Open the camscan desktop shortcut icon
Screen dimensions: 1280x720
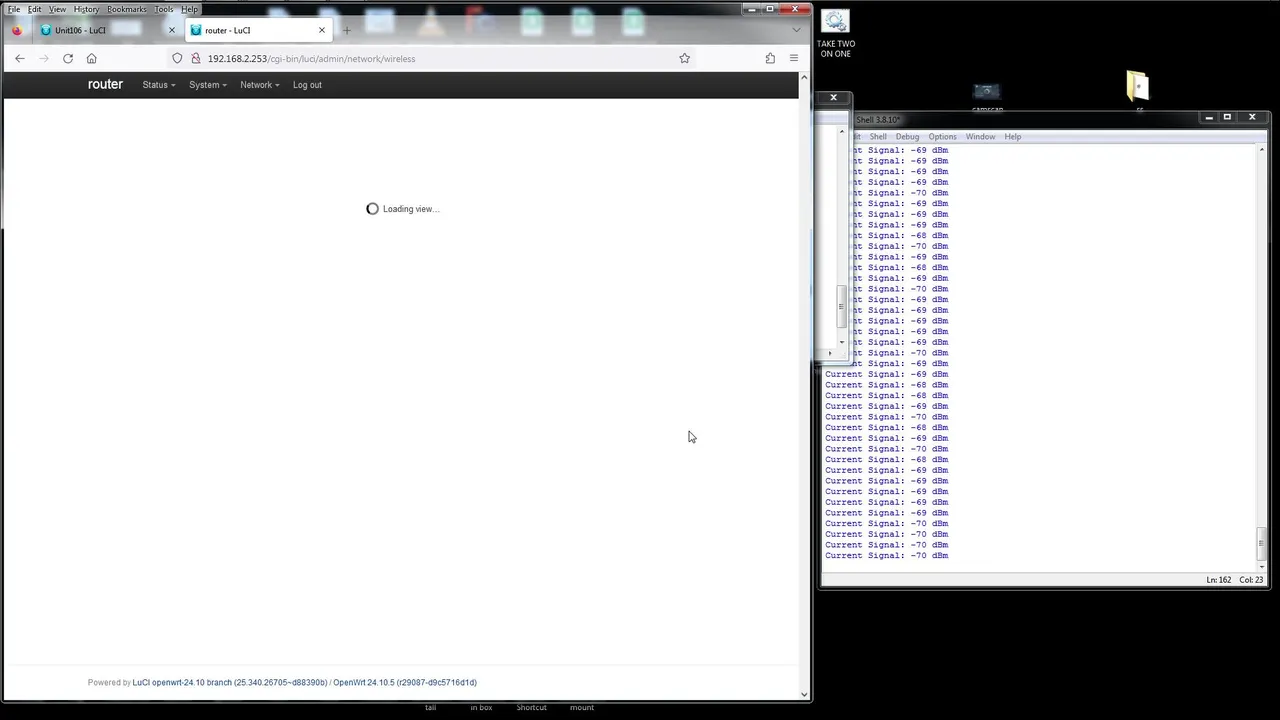tap(987, 94)
